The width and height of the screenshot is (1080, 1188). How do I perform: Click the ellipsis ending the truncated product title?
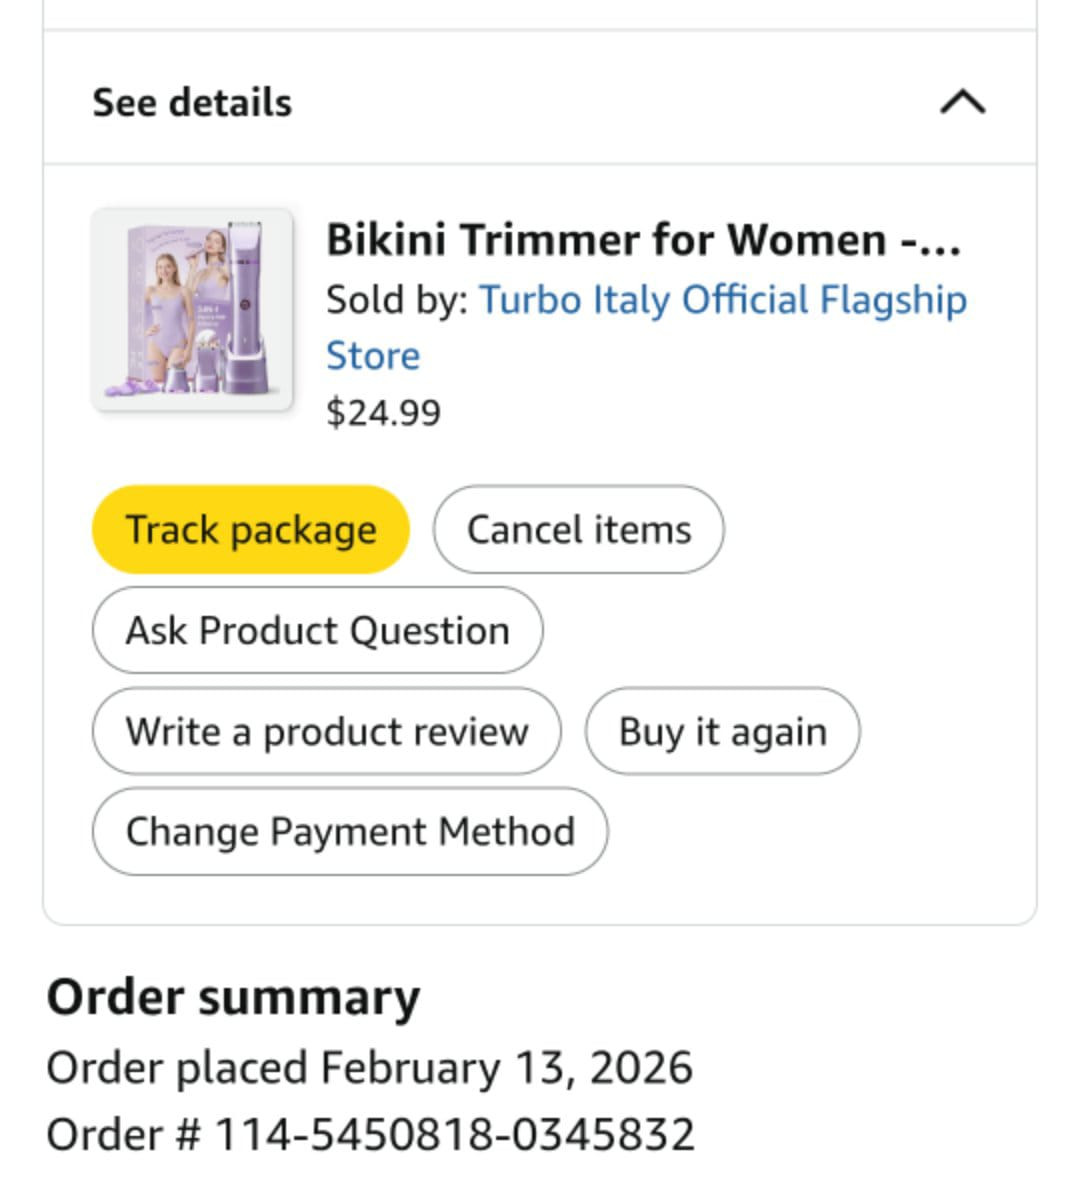click(942, 242)
